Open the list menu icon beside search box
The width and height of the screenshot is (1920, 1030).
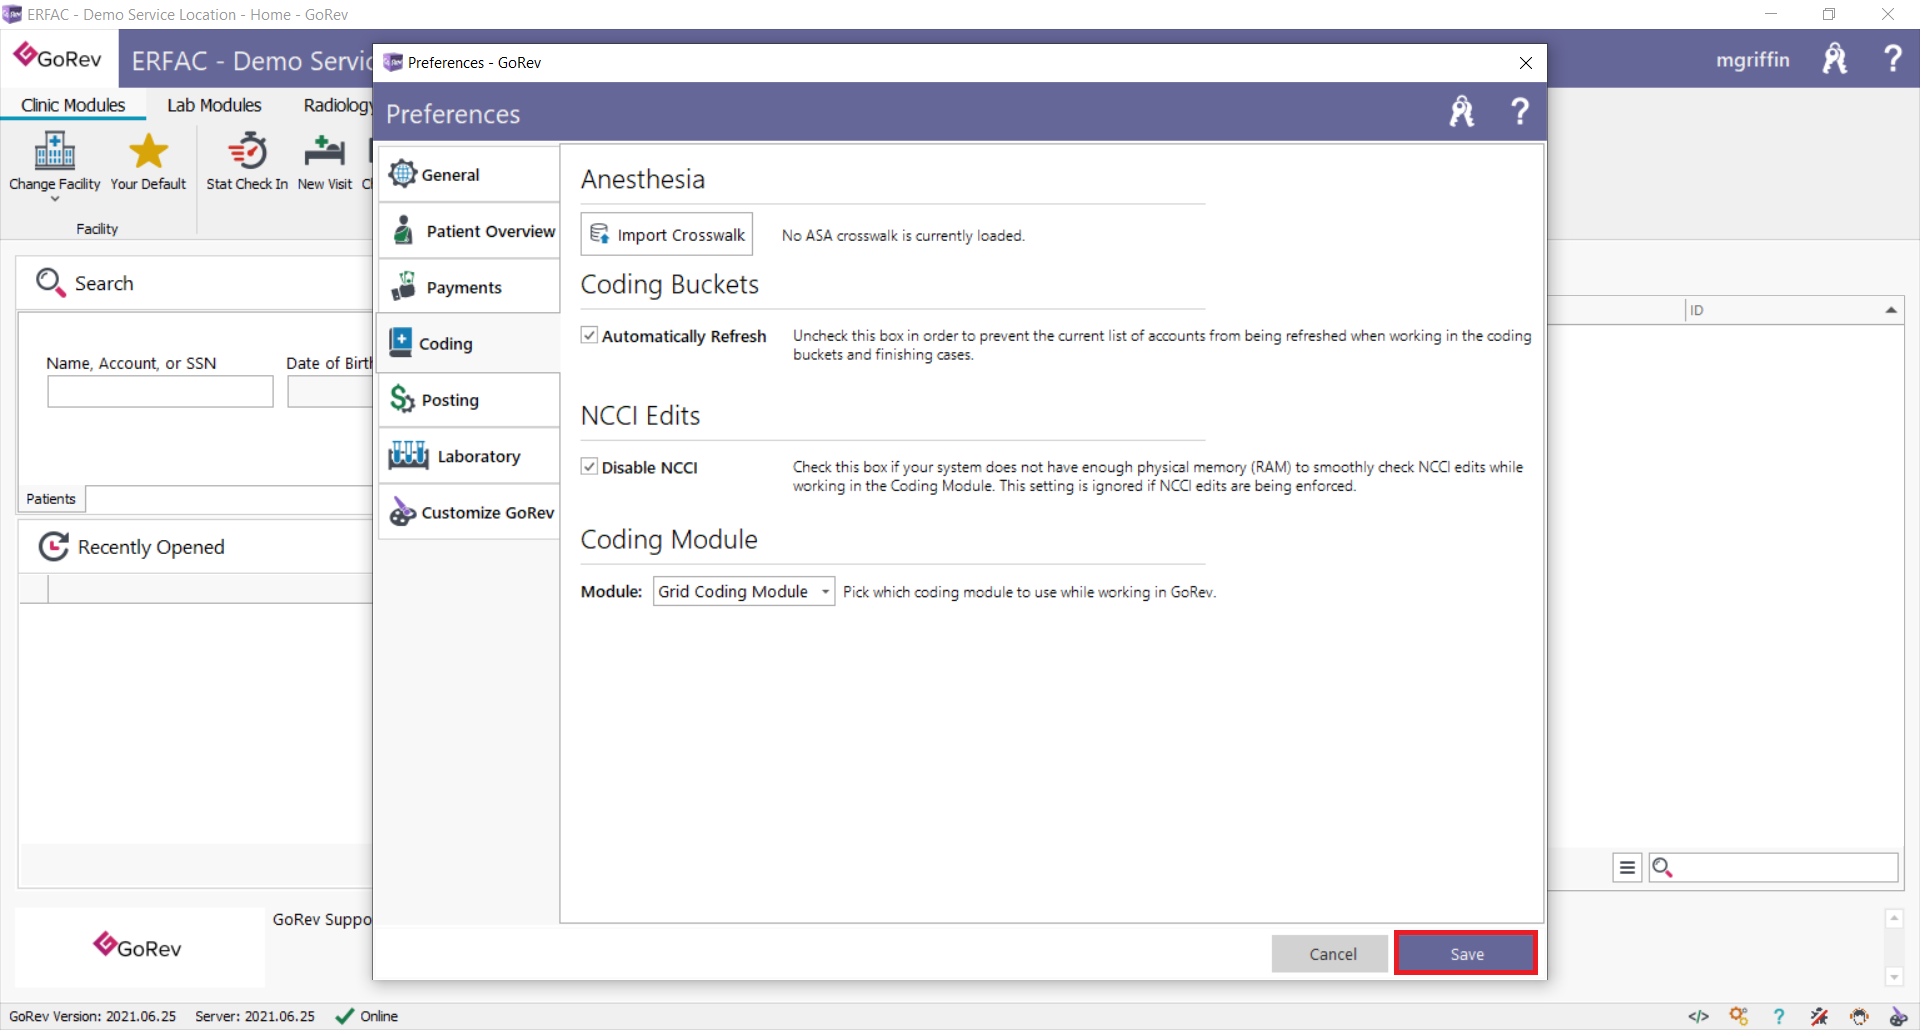(x=1627, y=867)
